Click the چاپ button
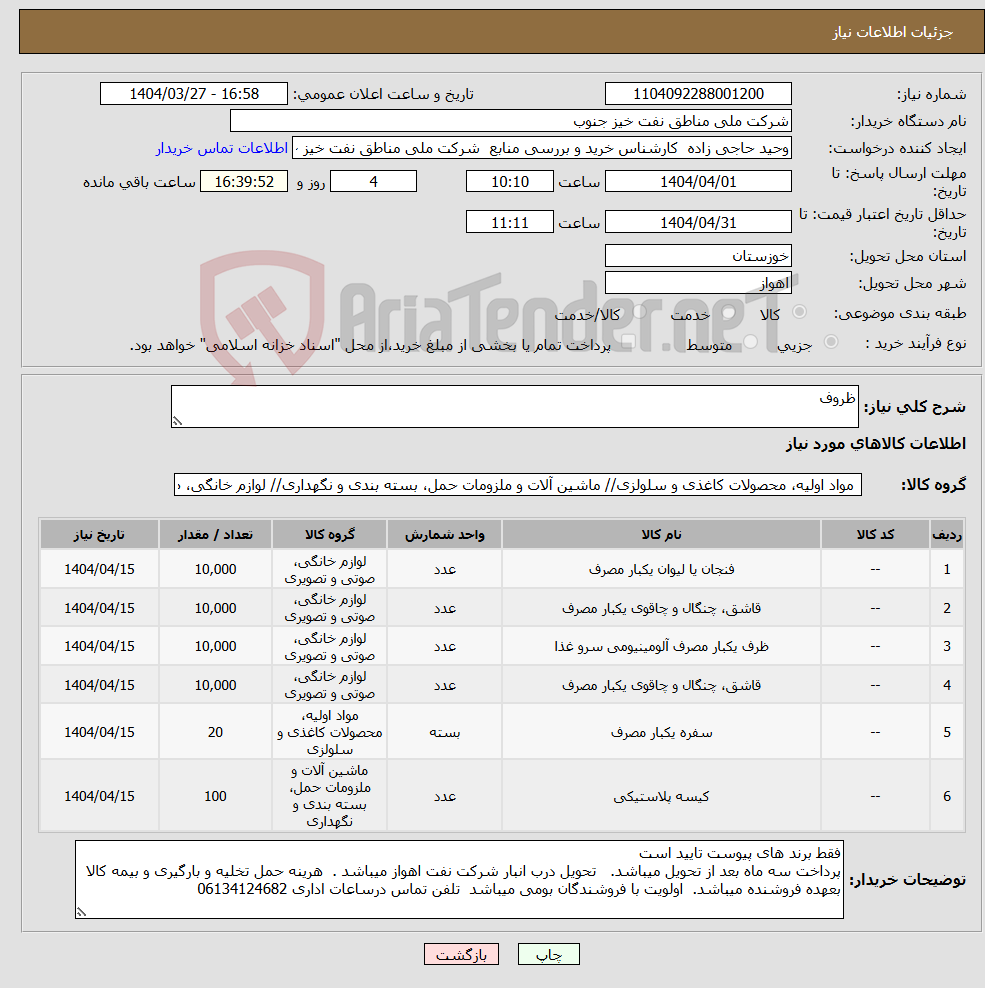The height and width of the screenshot is (988, 985). pyautogui.click(x=548, y=954)
